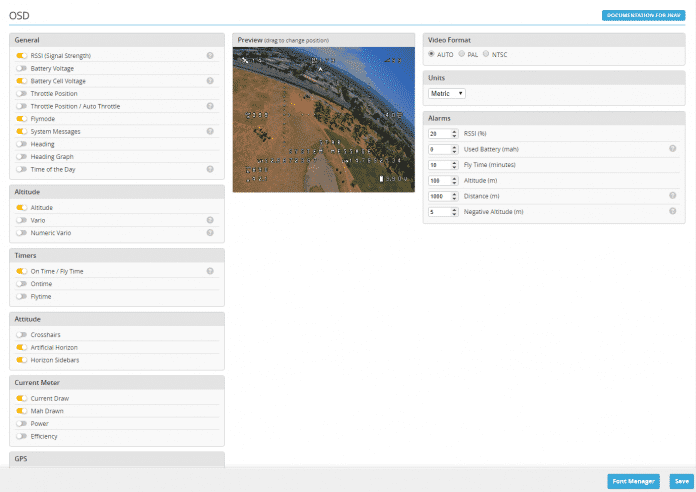Screen dimensions: 696x492
Task: Show help for Throttle Position / Auto Throttle
Action: pos(210,106)
